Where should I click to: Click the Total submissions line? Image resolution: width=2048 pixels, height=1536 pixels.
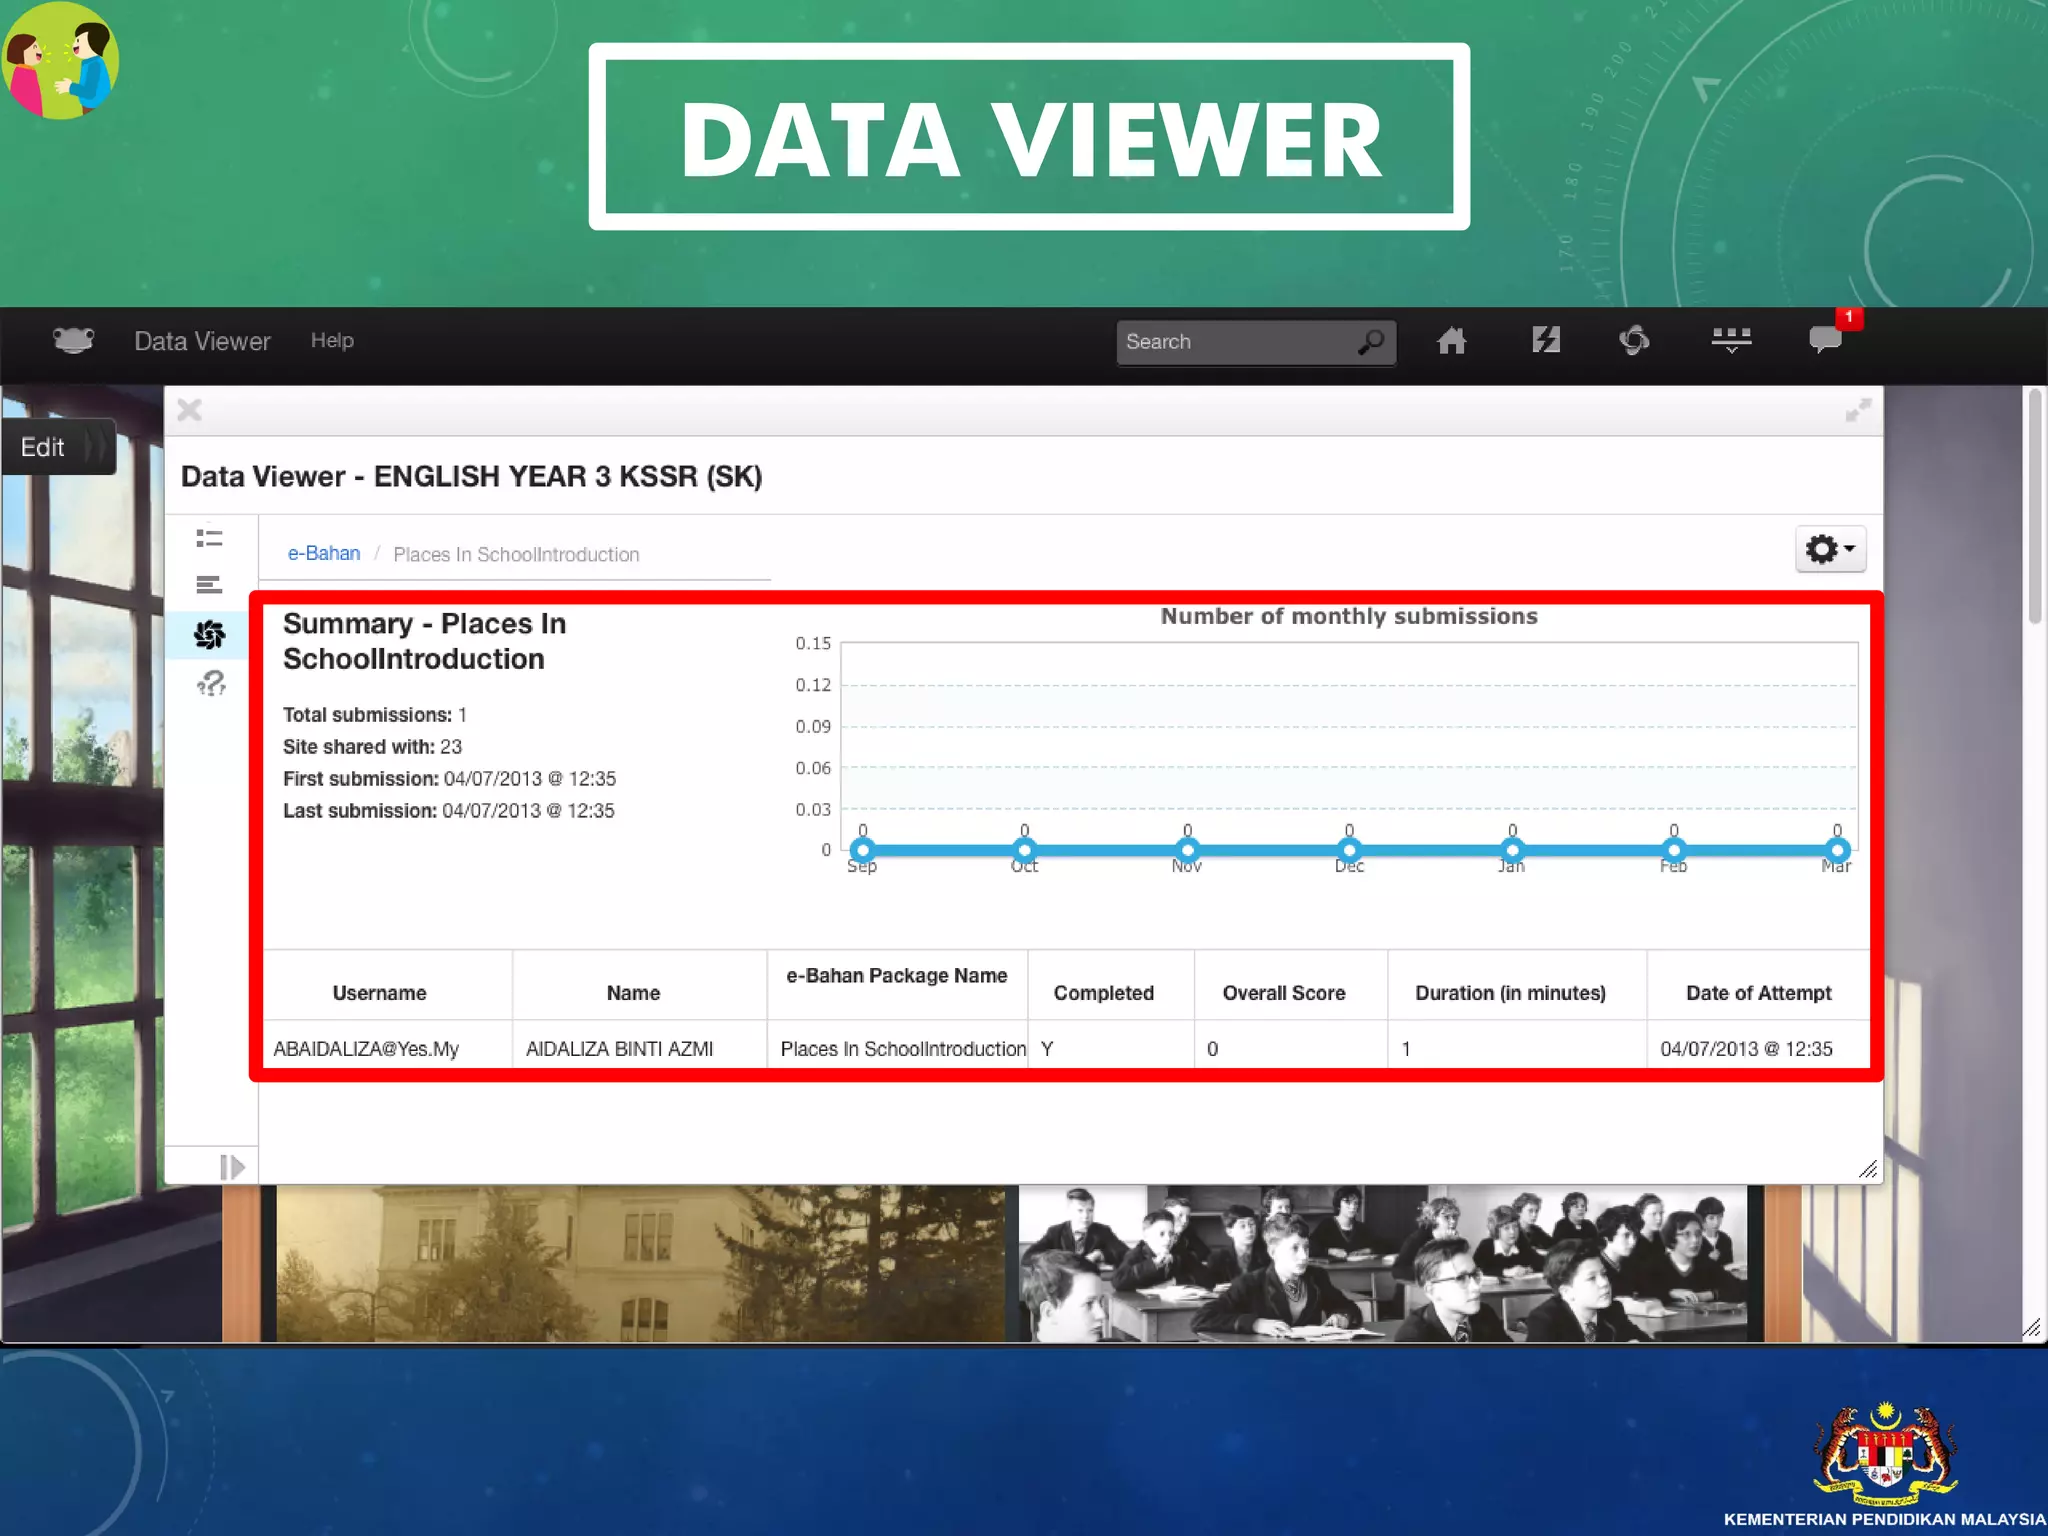[x=375, y=715]
